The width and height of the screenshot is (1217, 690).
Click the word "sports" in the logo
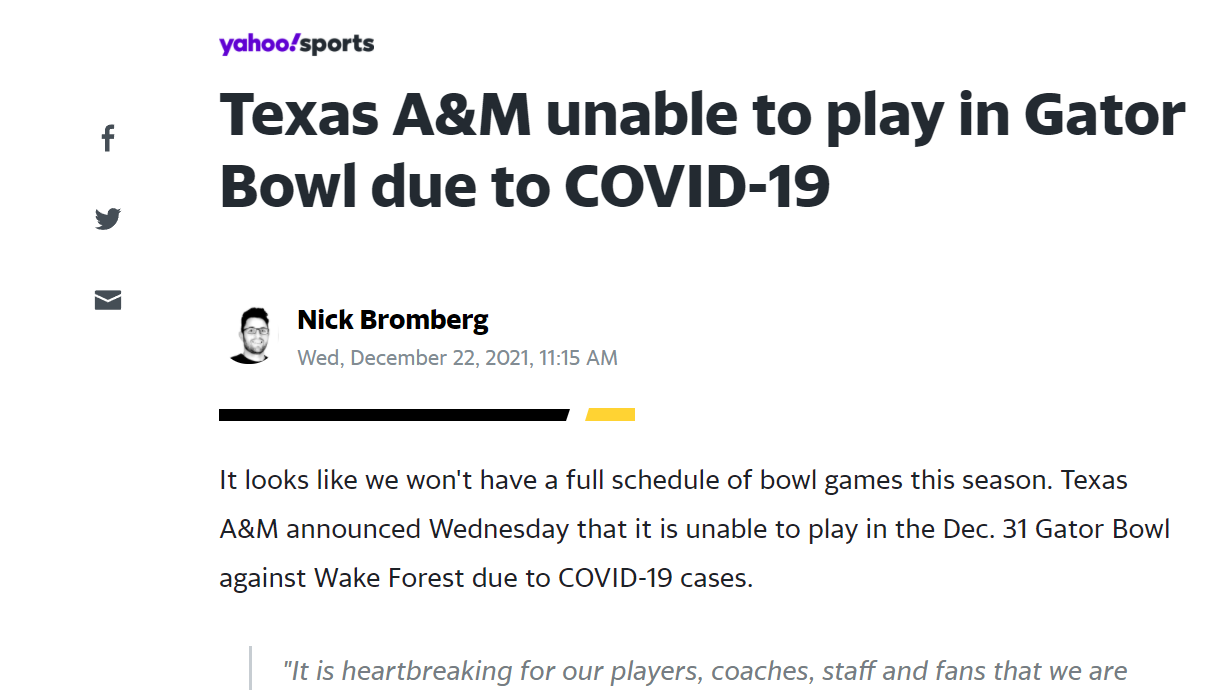pyautogui.click(x=338, y=44)
